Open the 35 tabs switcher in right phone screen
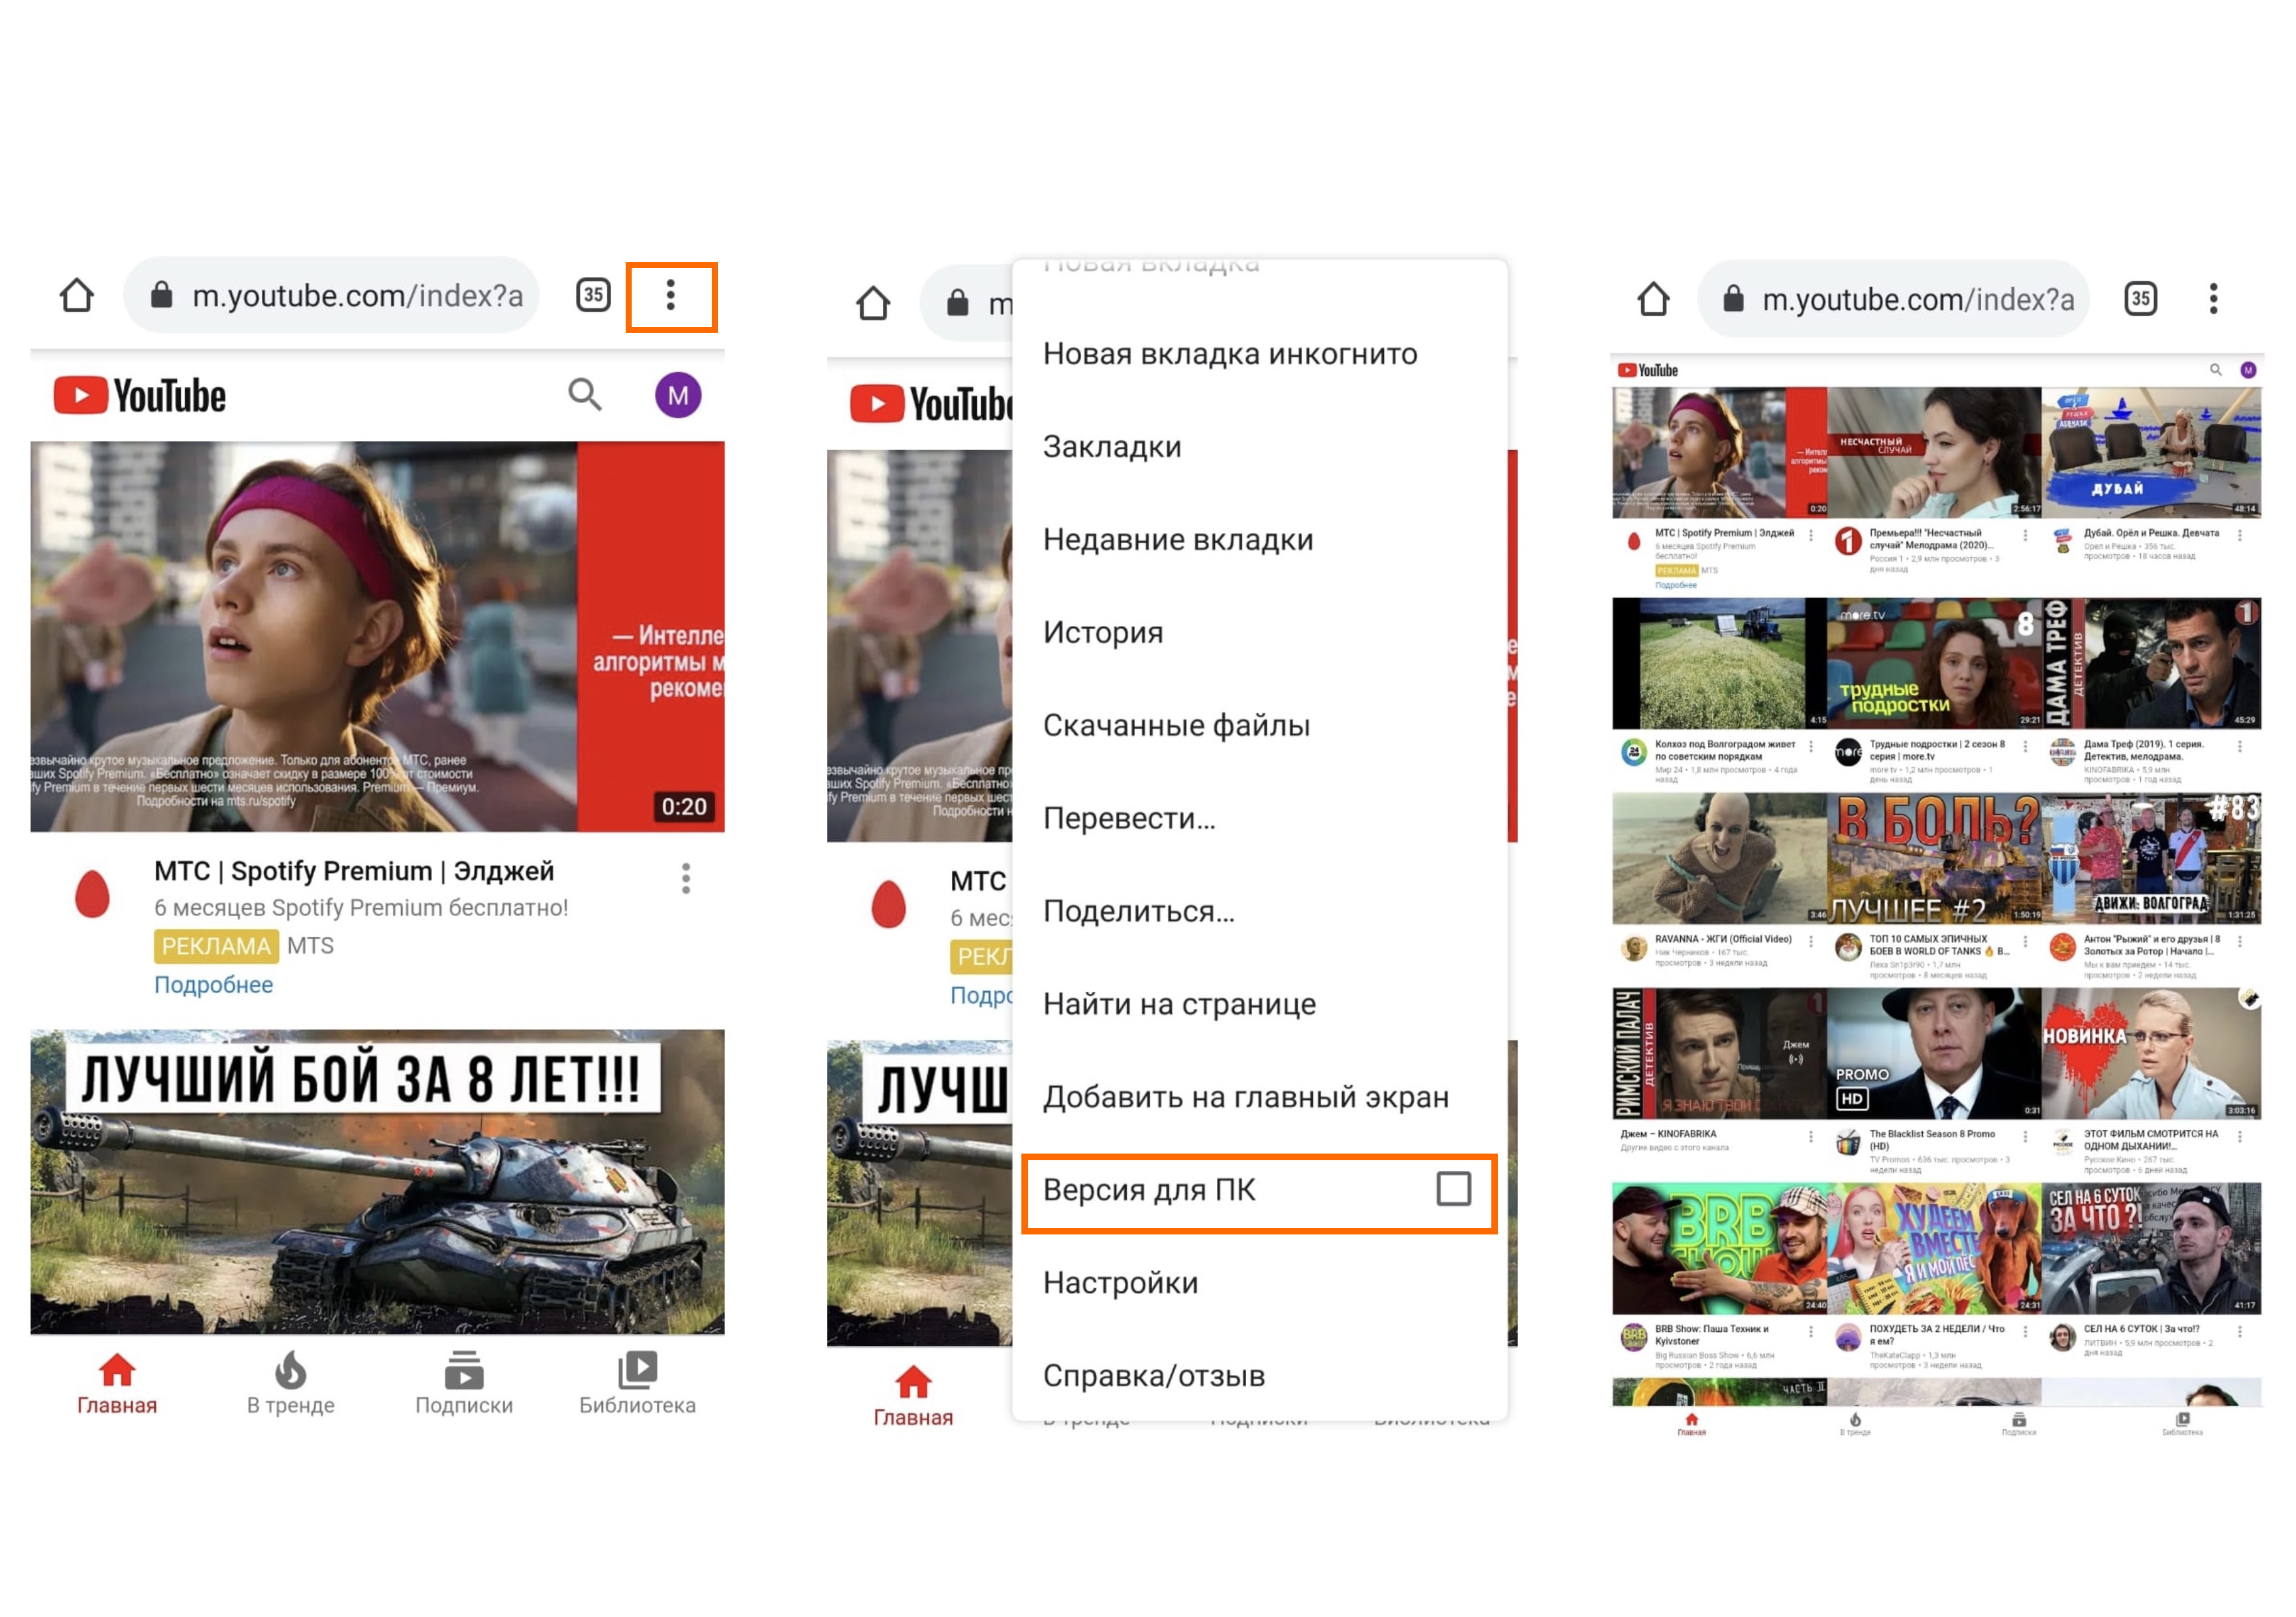This screenshot has width=2296, height=1617. pos(2140,299)
